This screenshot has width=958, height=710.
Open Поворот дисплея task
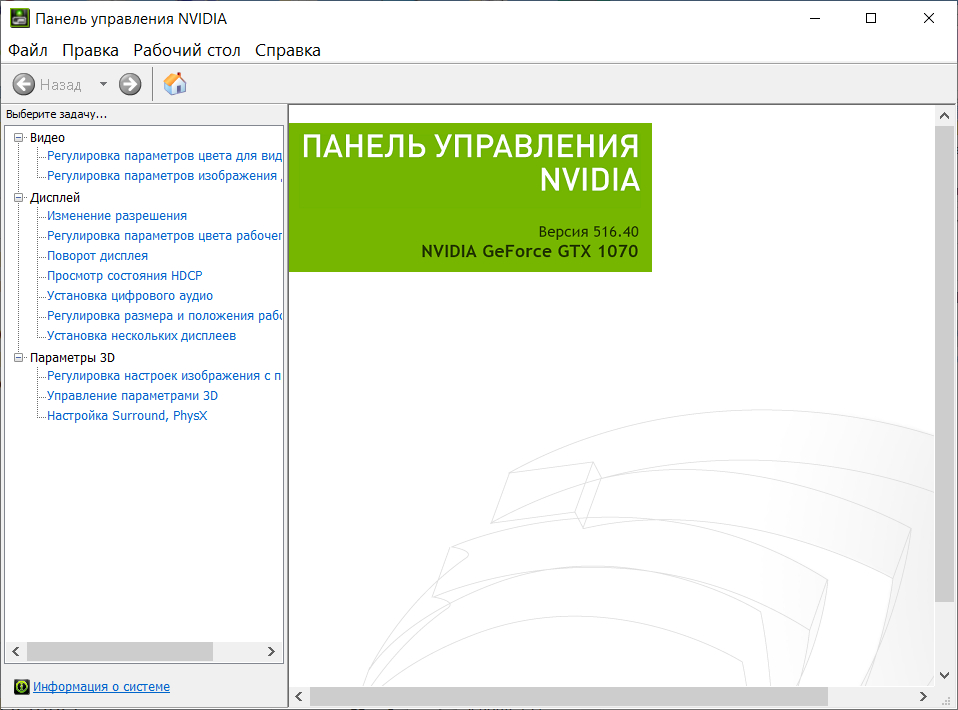click(x=97, y=256)
